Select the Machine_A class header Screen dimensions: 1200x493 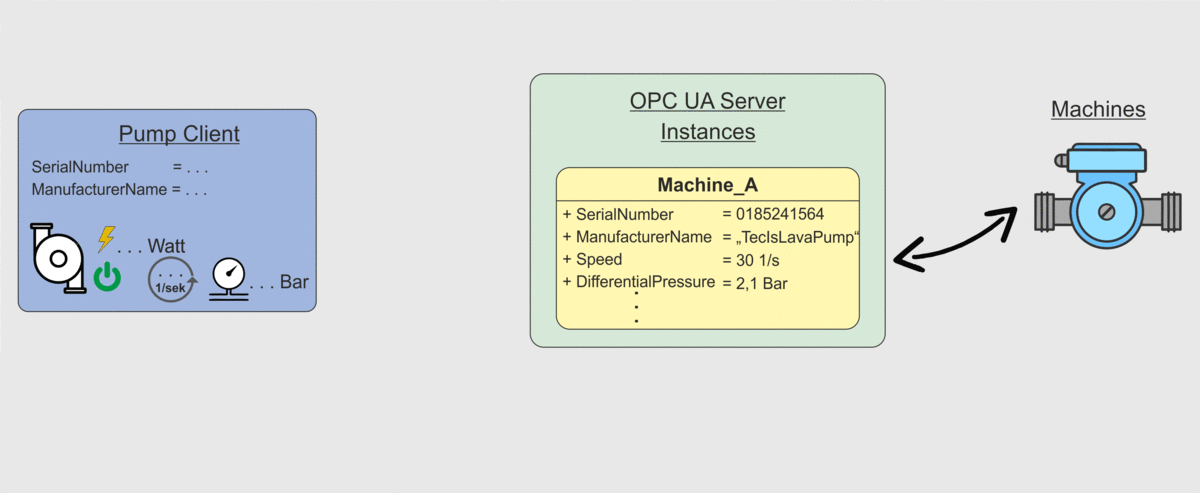point(707,185)
